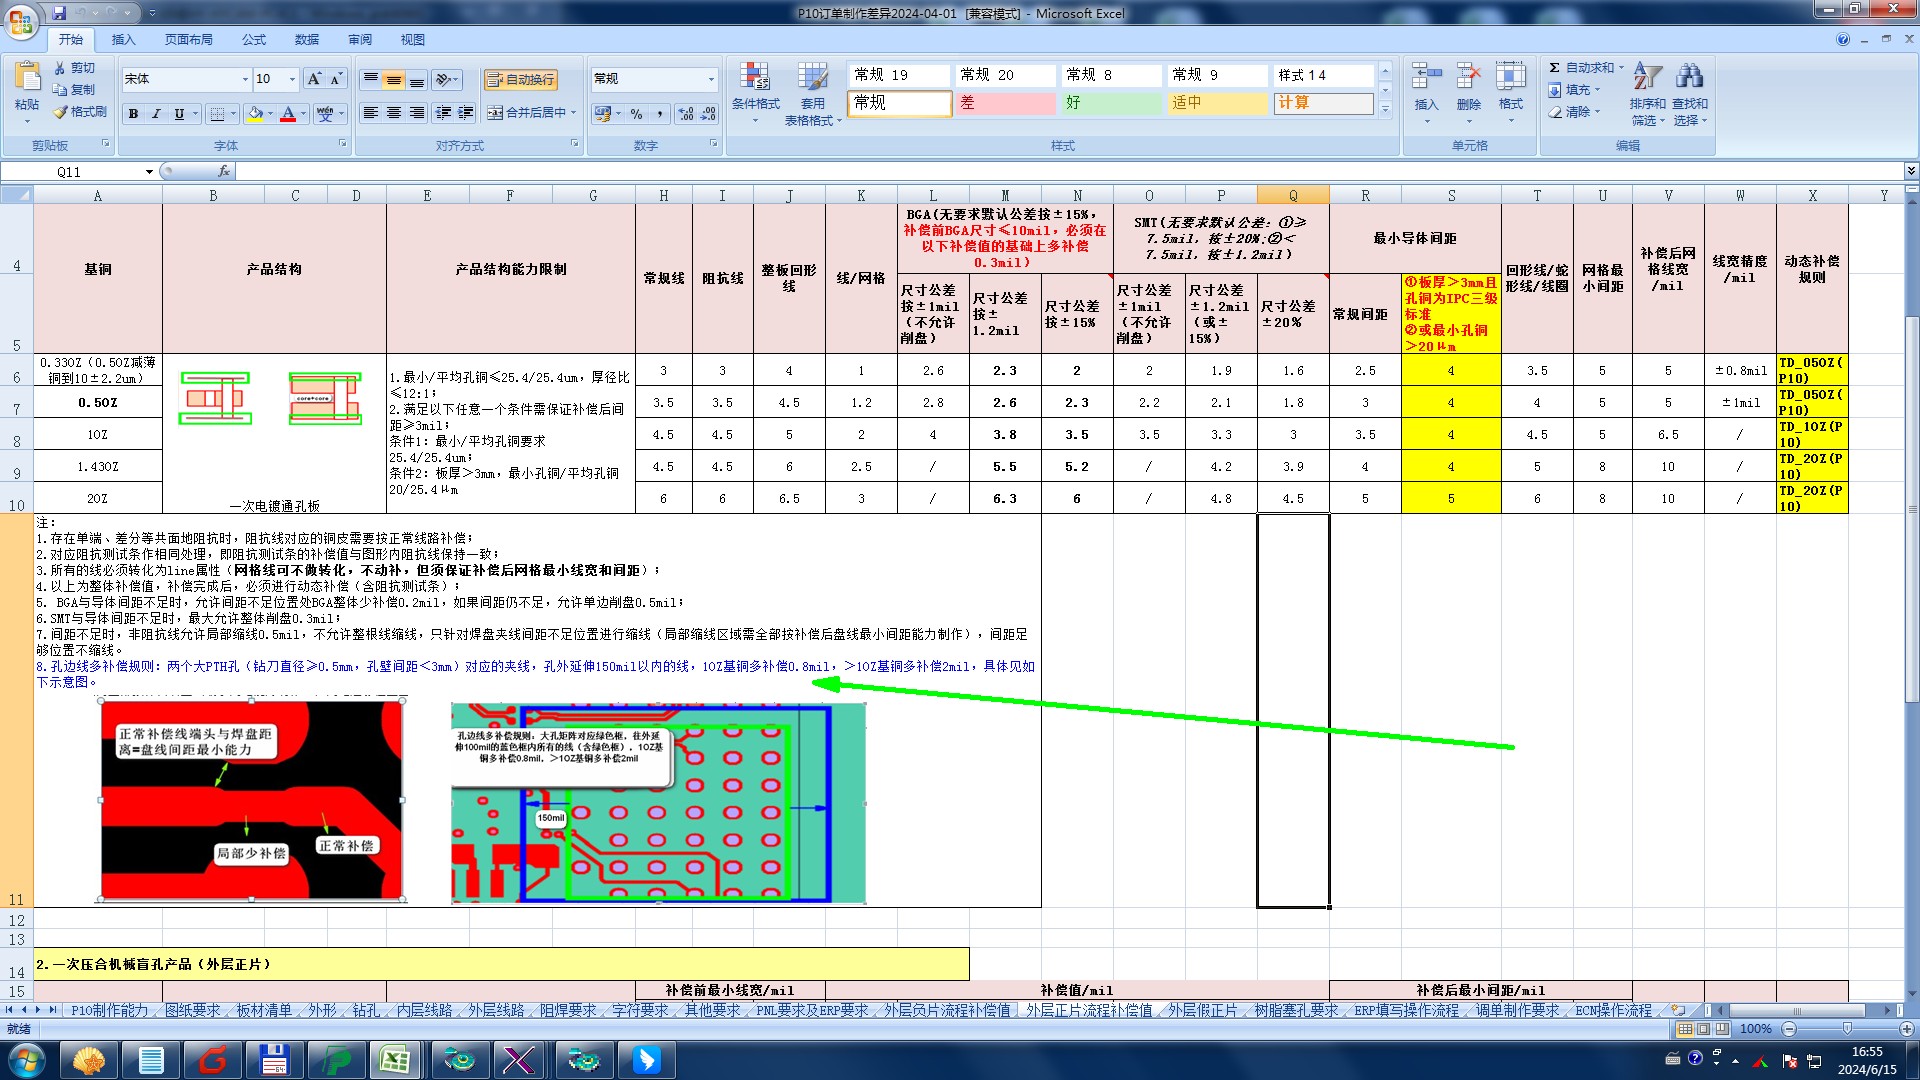Click the increase indent icon
This screenshot has height=1080, width=1920.
pos(466,113)
